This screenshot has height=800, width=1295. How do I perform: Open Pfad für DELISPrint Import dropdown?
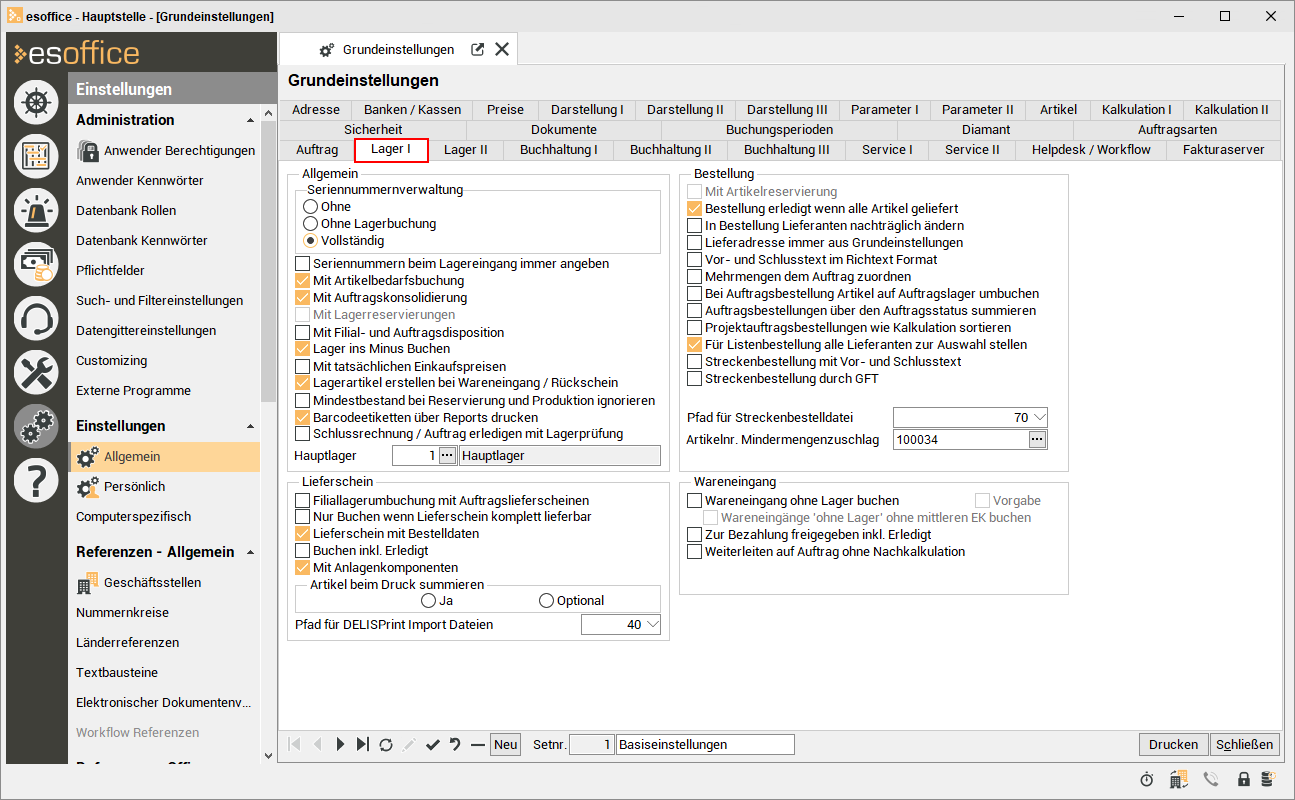(x=653, y=625)
